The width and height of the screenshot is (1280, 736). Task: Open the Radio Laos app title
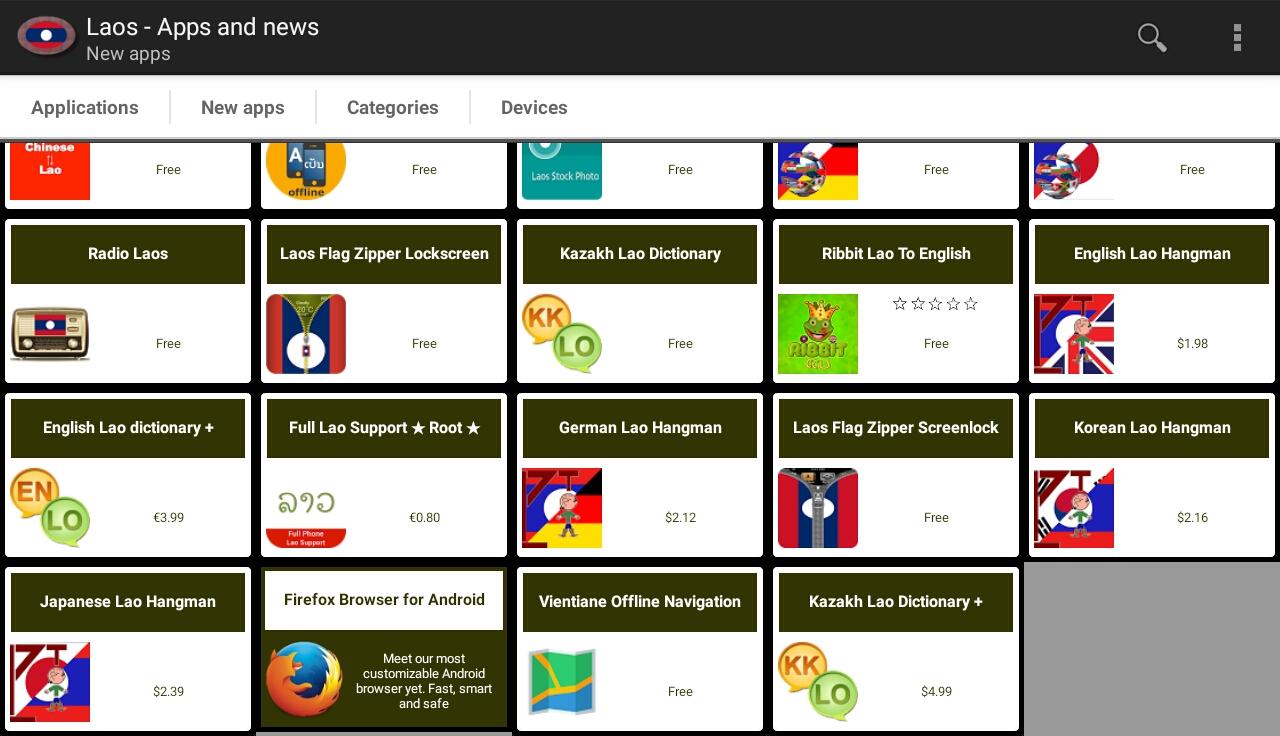point(128,254)
